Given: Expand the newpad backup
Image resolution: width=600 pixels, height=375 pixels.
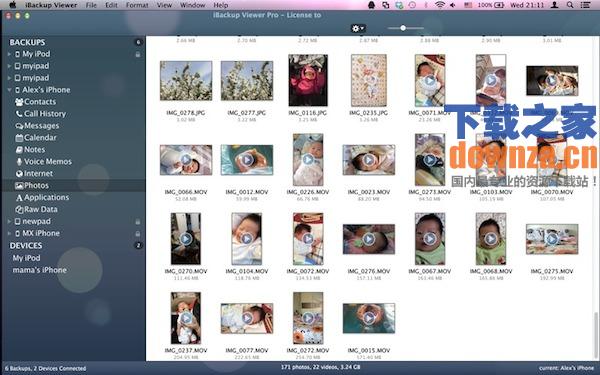Looking at the screenshot, I should coord(9,222).
